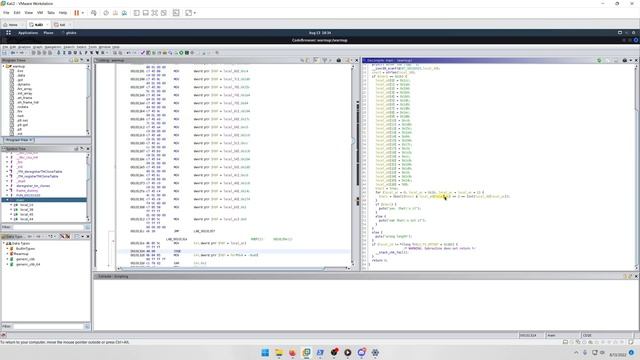Close the Listing panel

coord(356,60)
